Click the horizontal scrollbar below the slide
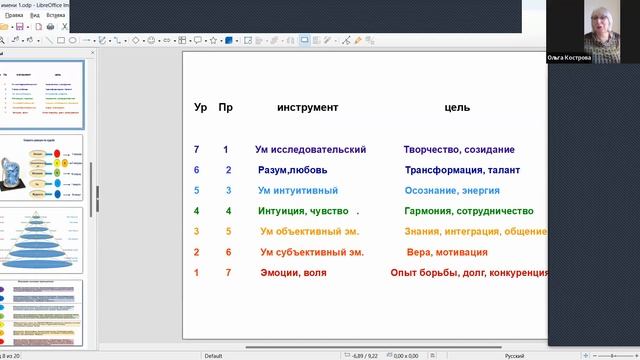Screen dimensions: 640x360 (x=373, y=347)
